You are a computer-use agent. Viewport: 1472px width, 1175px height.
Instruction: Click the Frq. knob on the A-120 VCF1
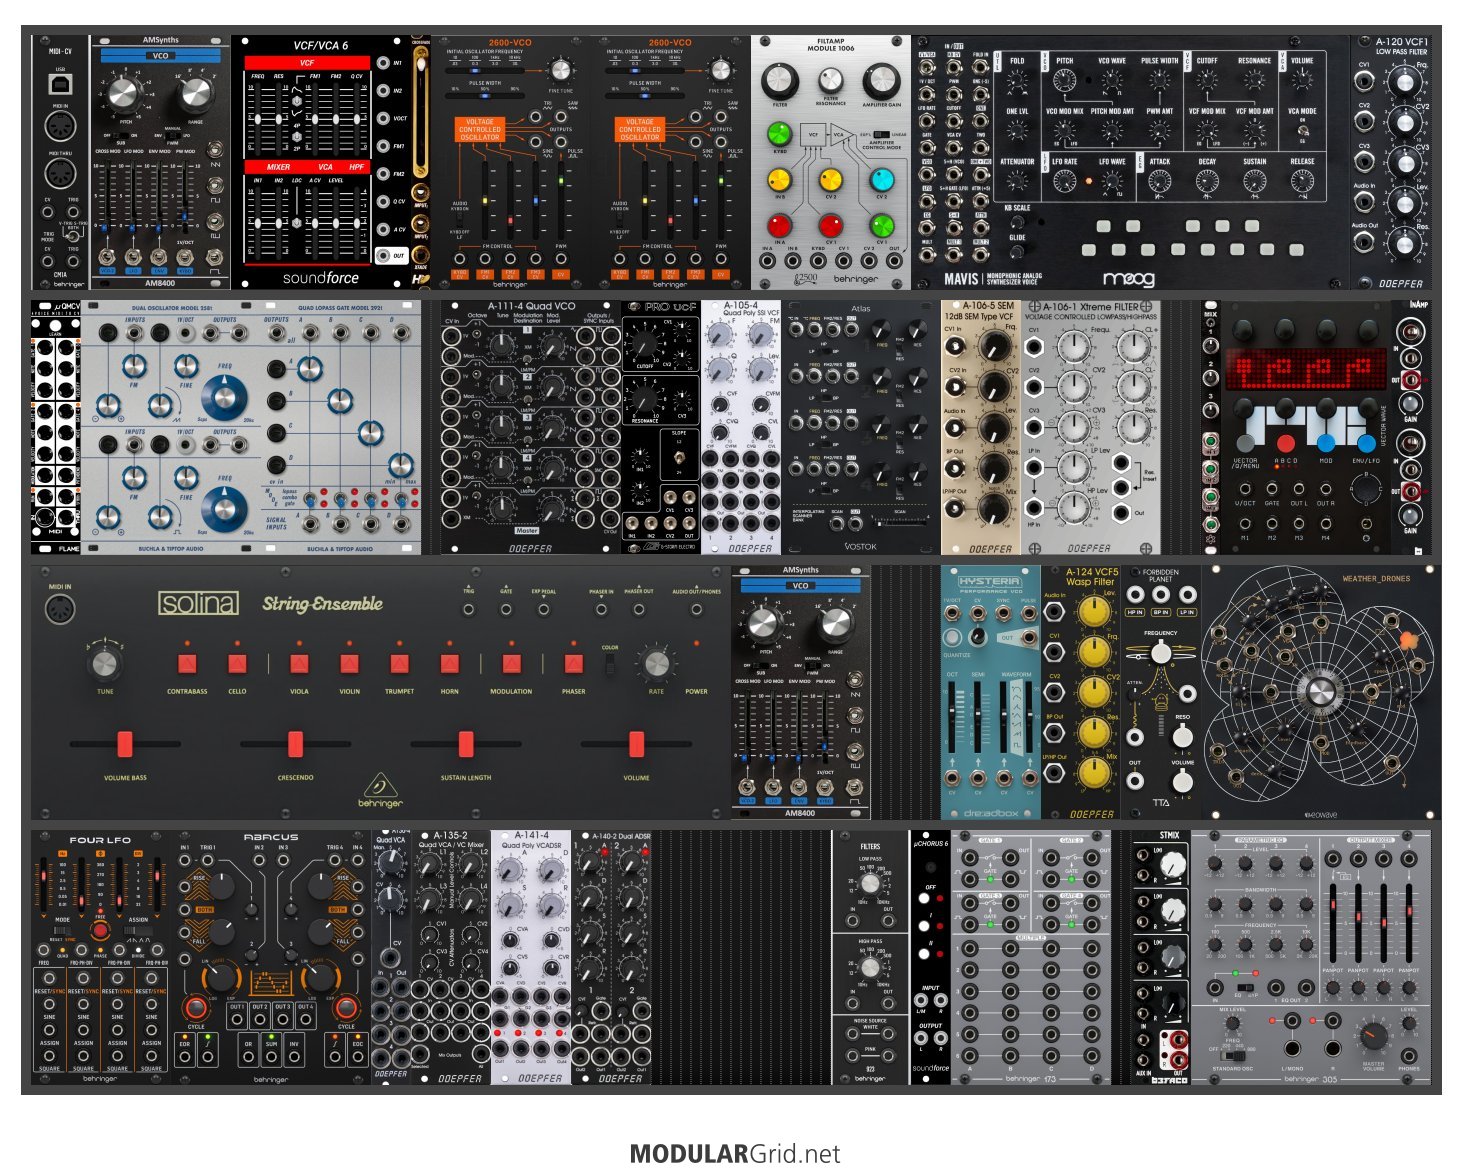[x=1404, y=83]
